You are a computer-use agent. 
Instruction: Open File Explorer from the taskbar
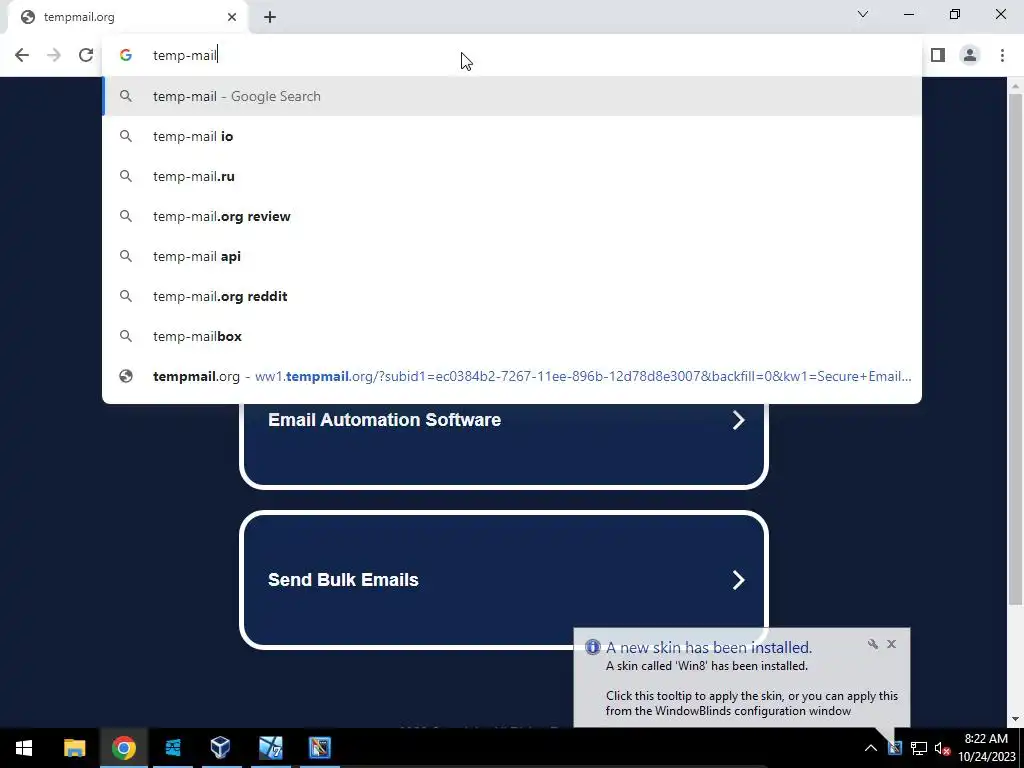[74, 748]
